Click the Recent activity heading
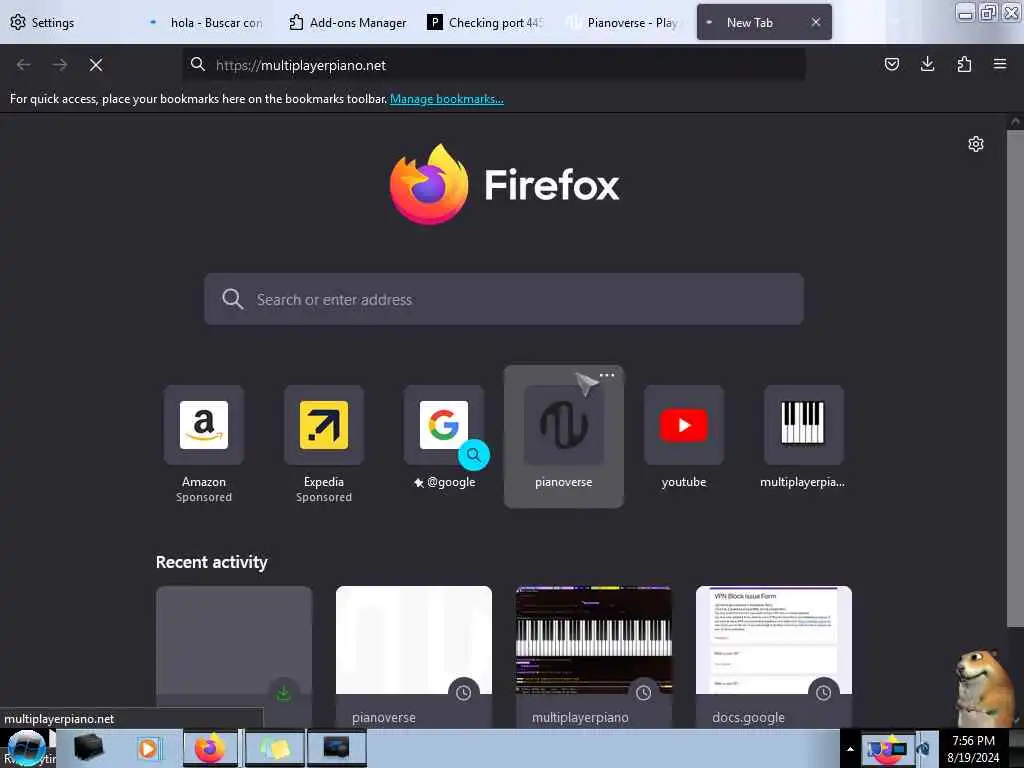The height and width of the screenshot is (768, 1024). [212, 562]
